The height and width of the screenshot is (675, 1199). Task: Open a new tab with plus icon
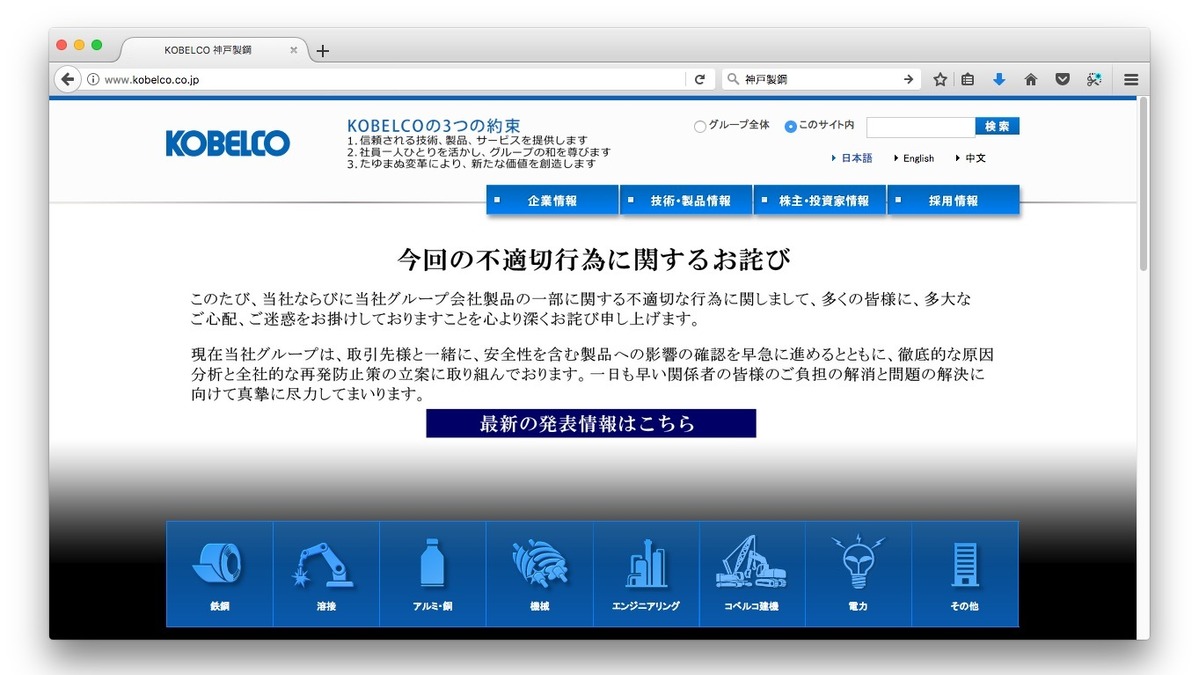pos(323,50)
